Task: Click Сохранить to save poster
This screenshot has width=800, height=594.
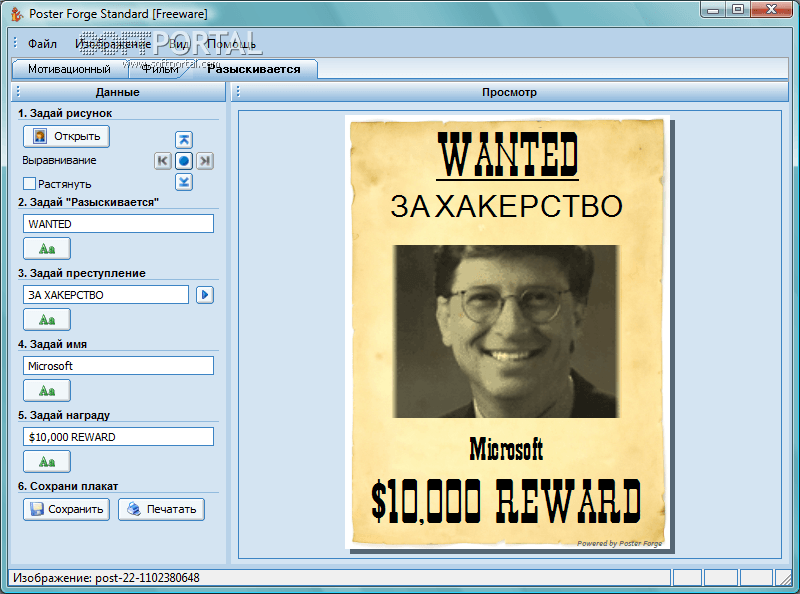Action: tap(66, 509)
